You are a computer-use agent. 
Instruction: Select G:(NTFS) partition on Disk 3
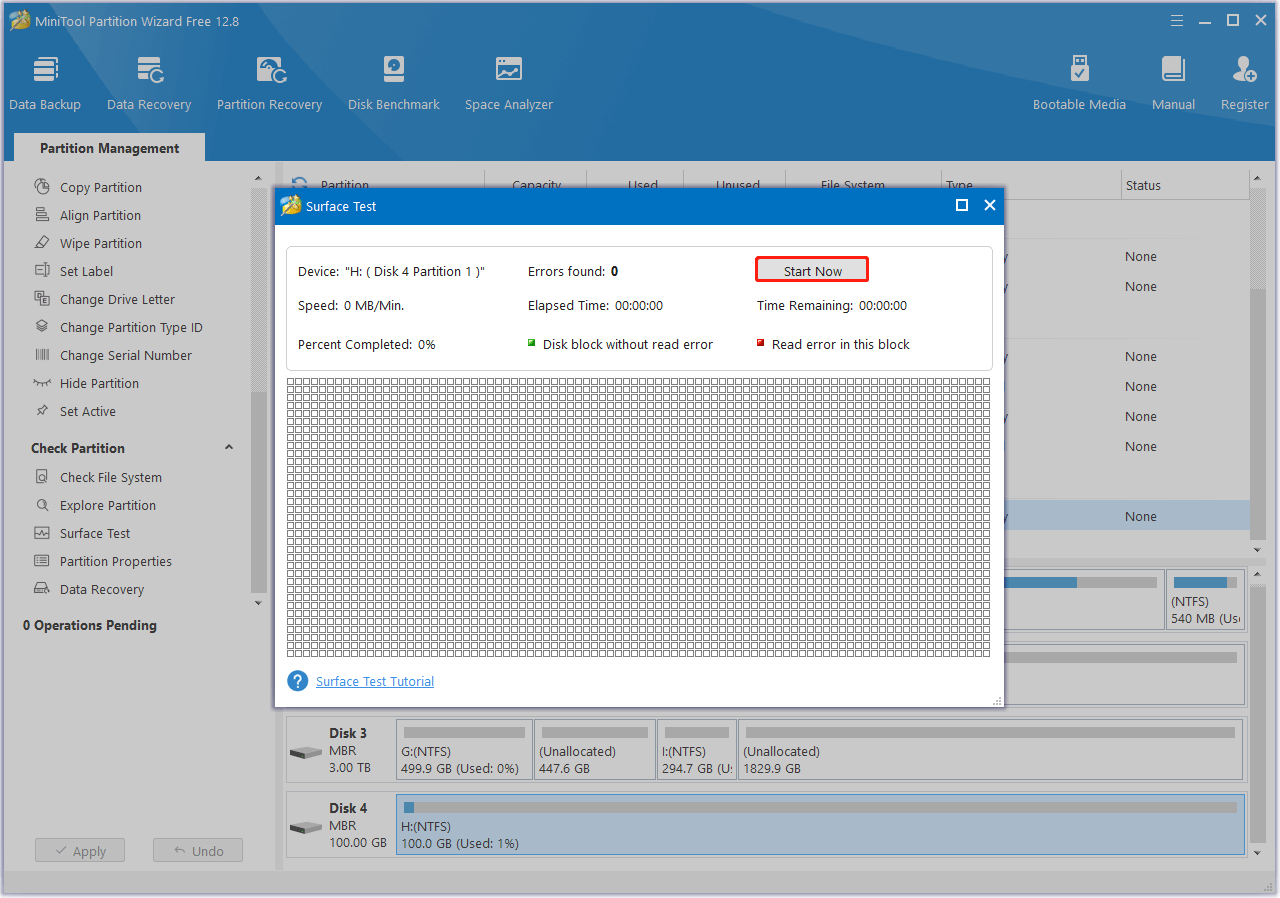click(x=465, y=749)
